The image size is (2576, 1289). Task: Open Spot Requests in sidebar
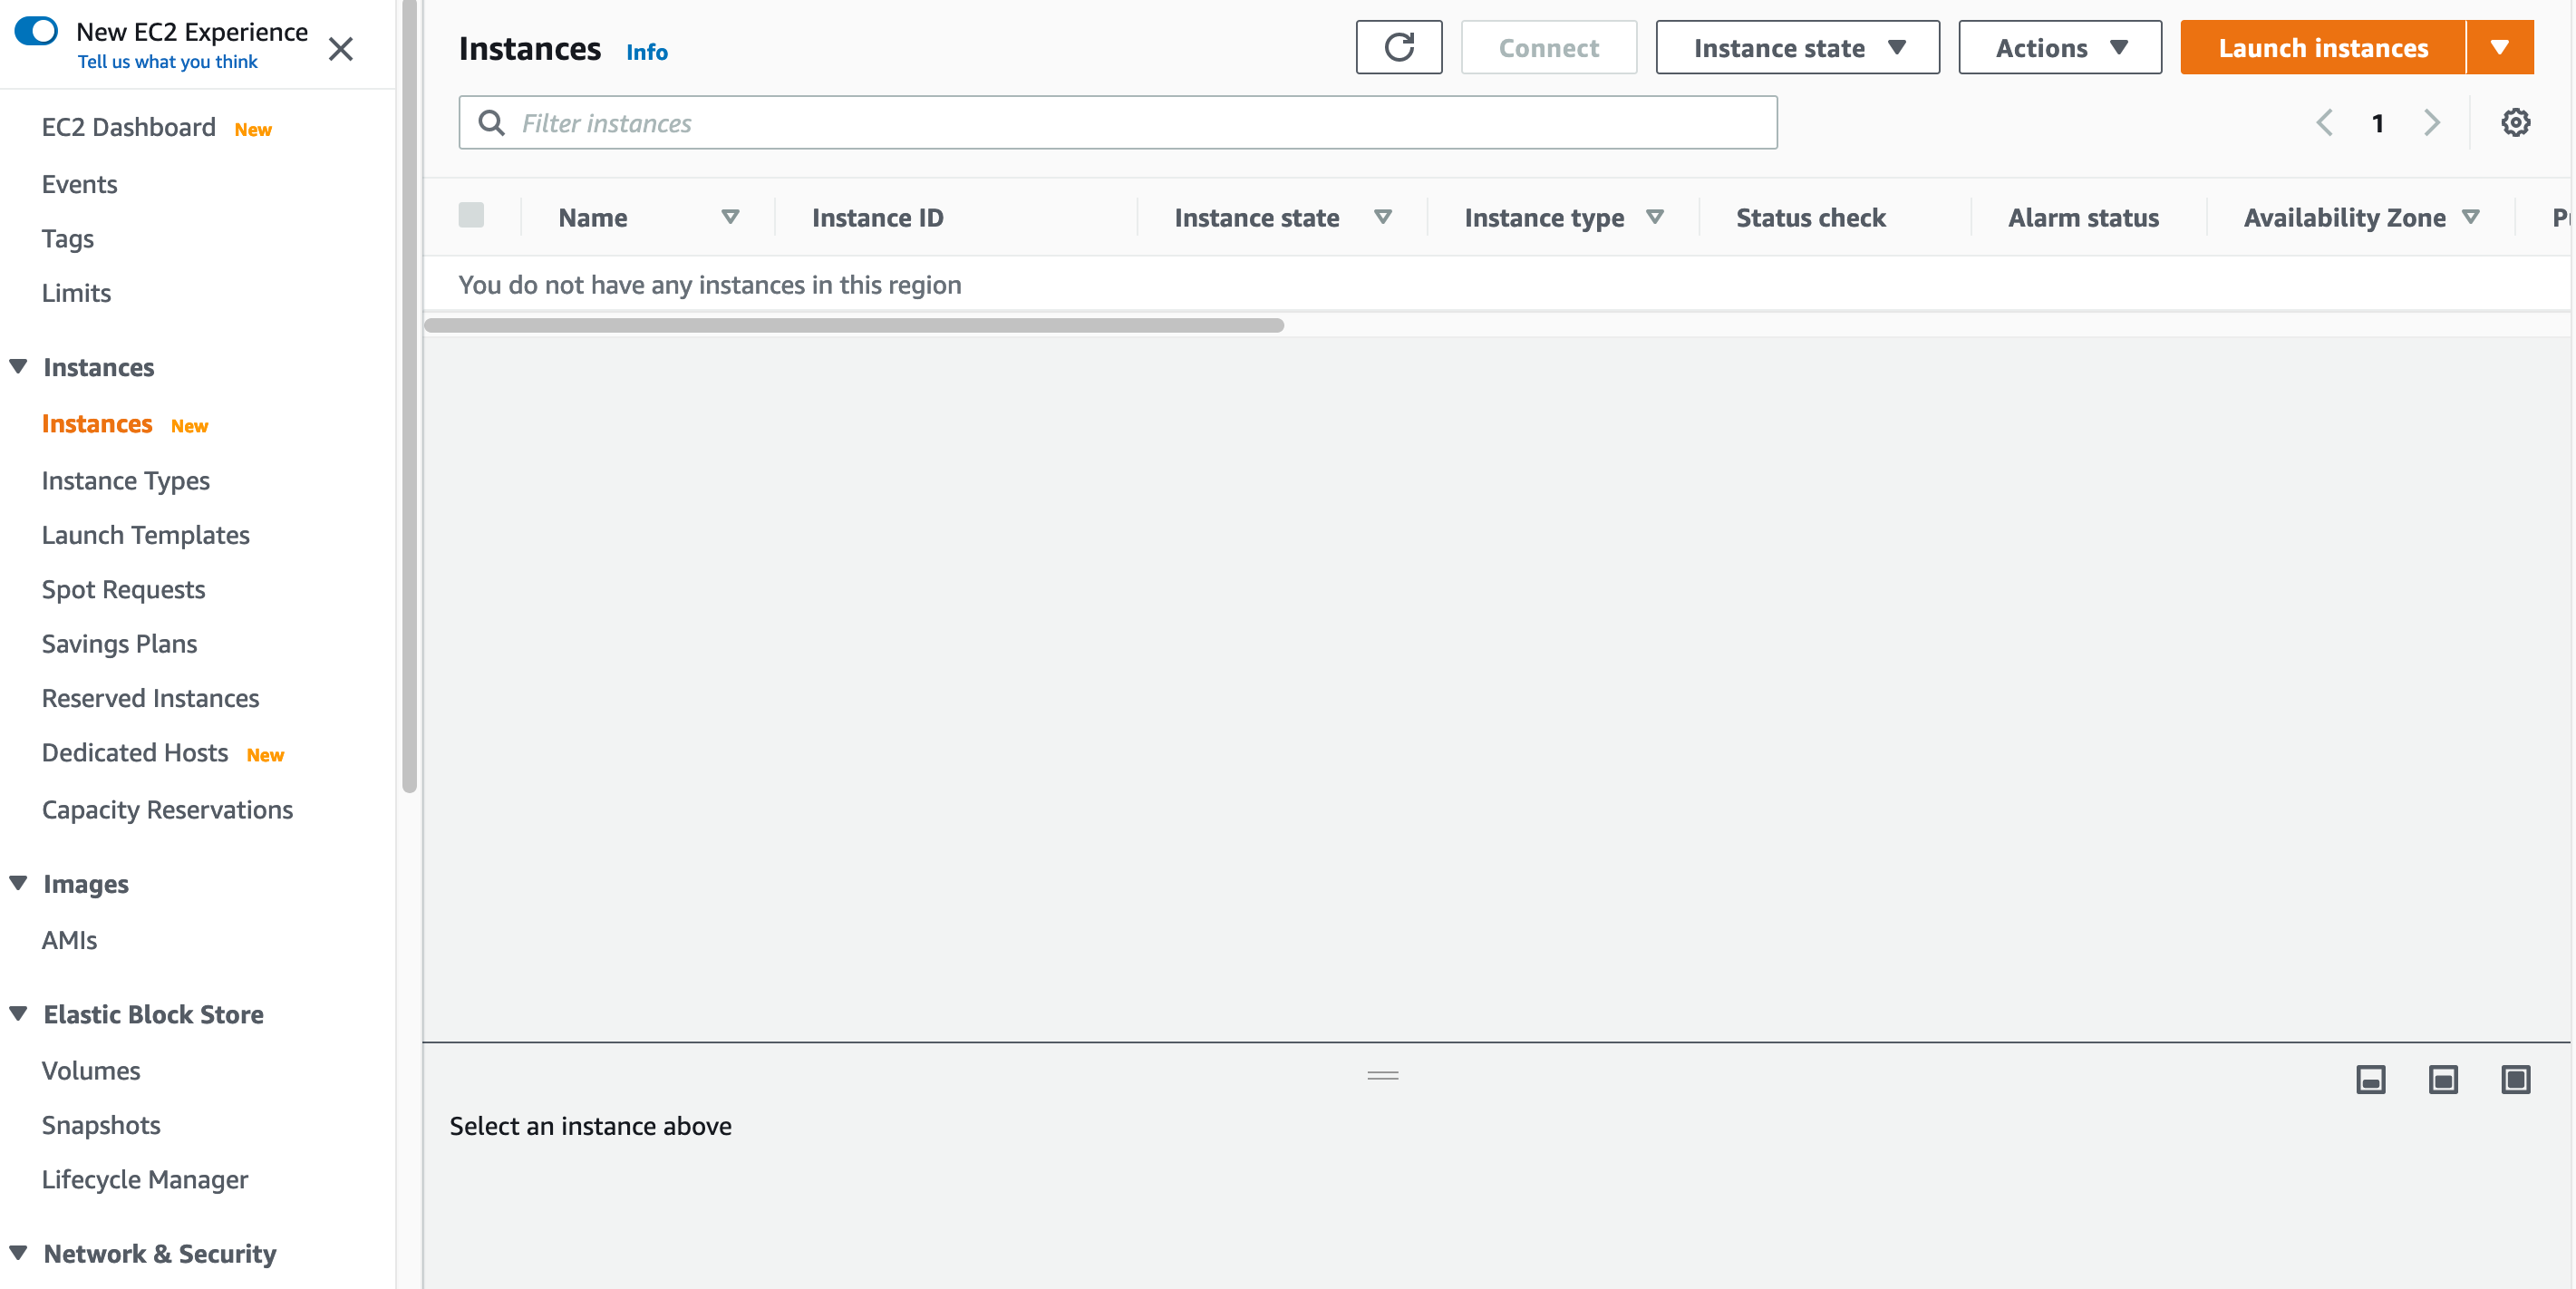pos(123,589)
